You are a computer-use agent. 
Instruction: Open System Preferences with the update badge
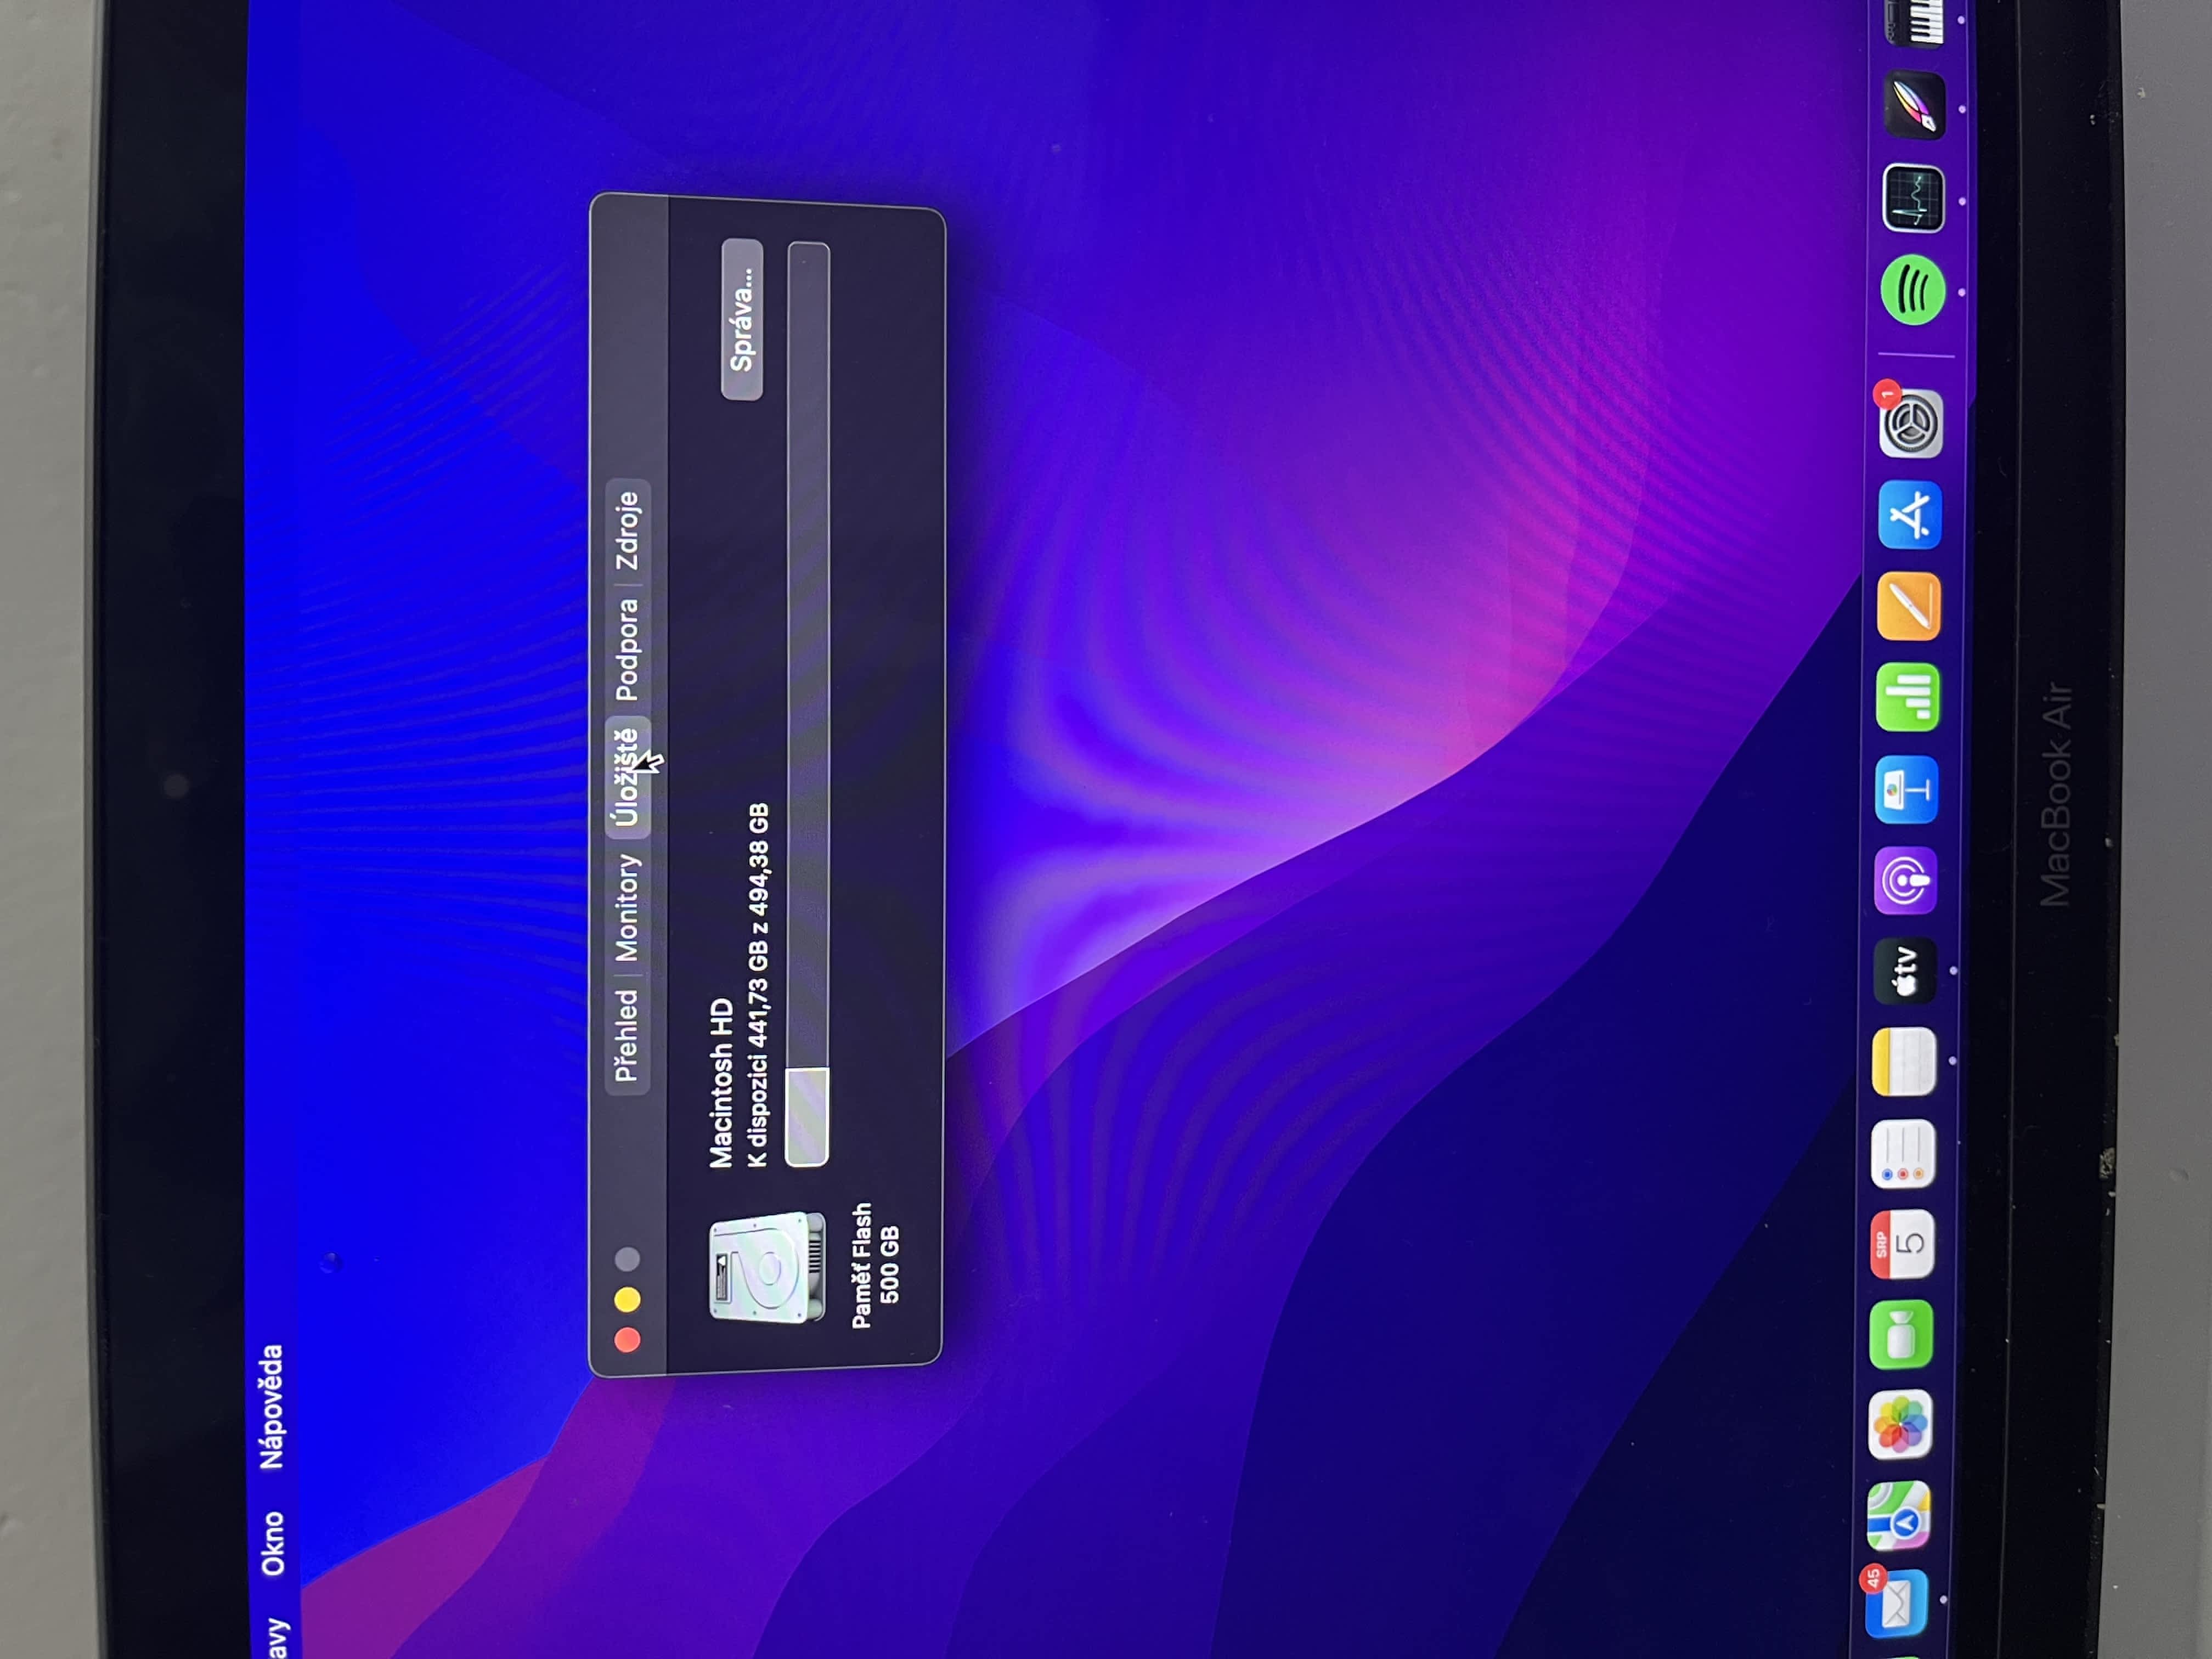[1910, 424]
